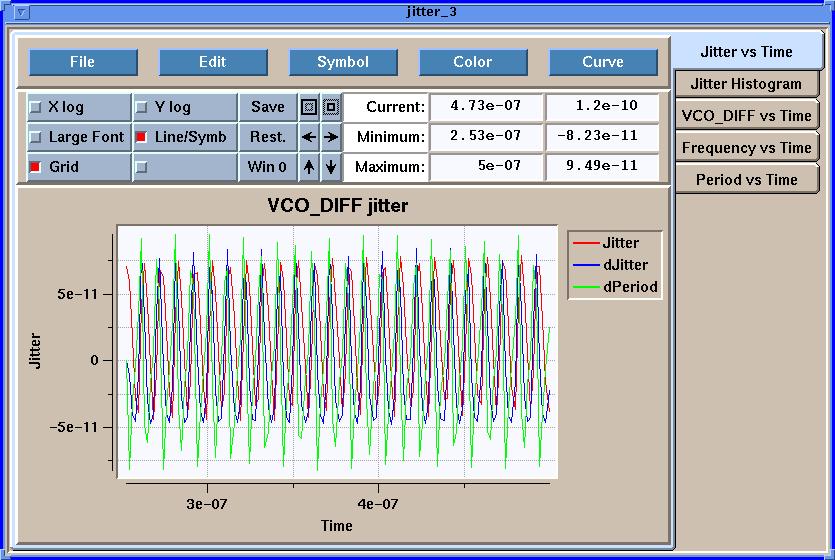
Task: Turn off the Grid checkbox
Action: point(36,167)
